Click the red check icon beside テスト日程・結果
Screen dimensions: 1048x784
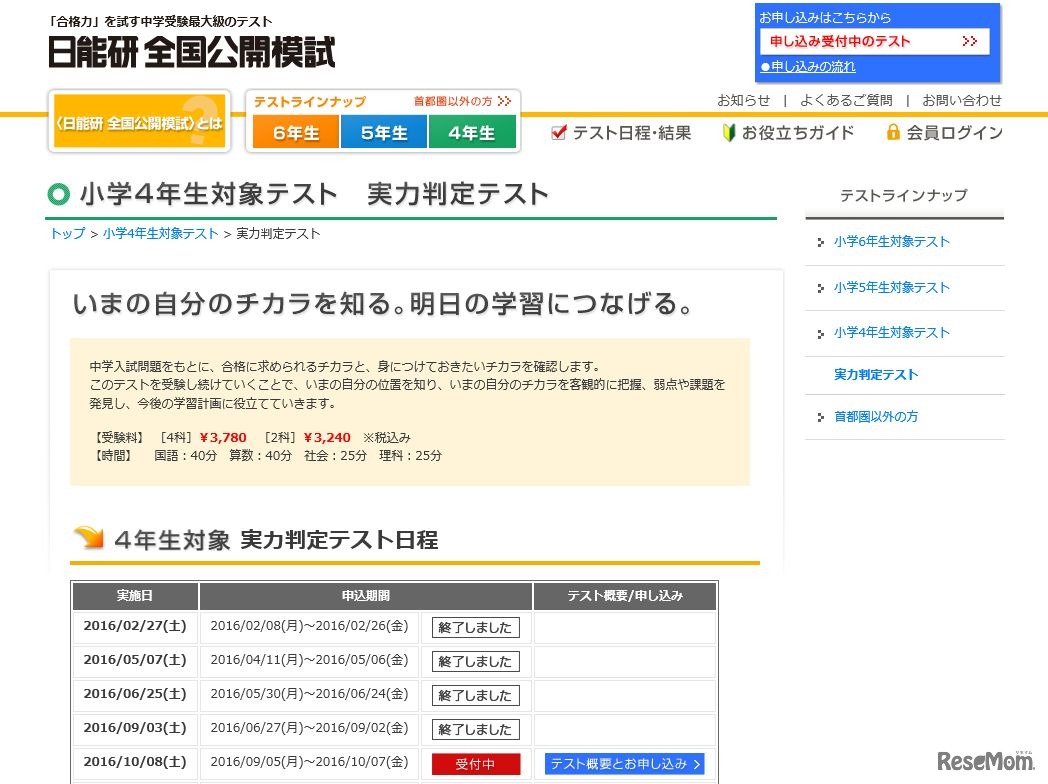[x=557, y=132]
